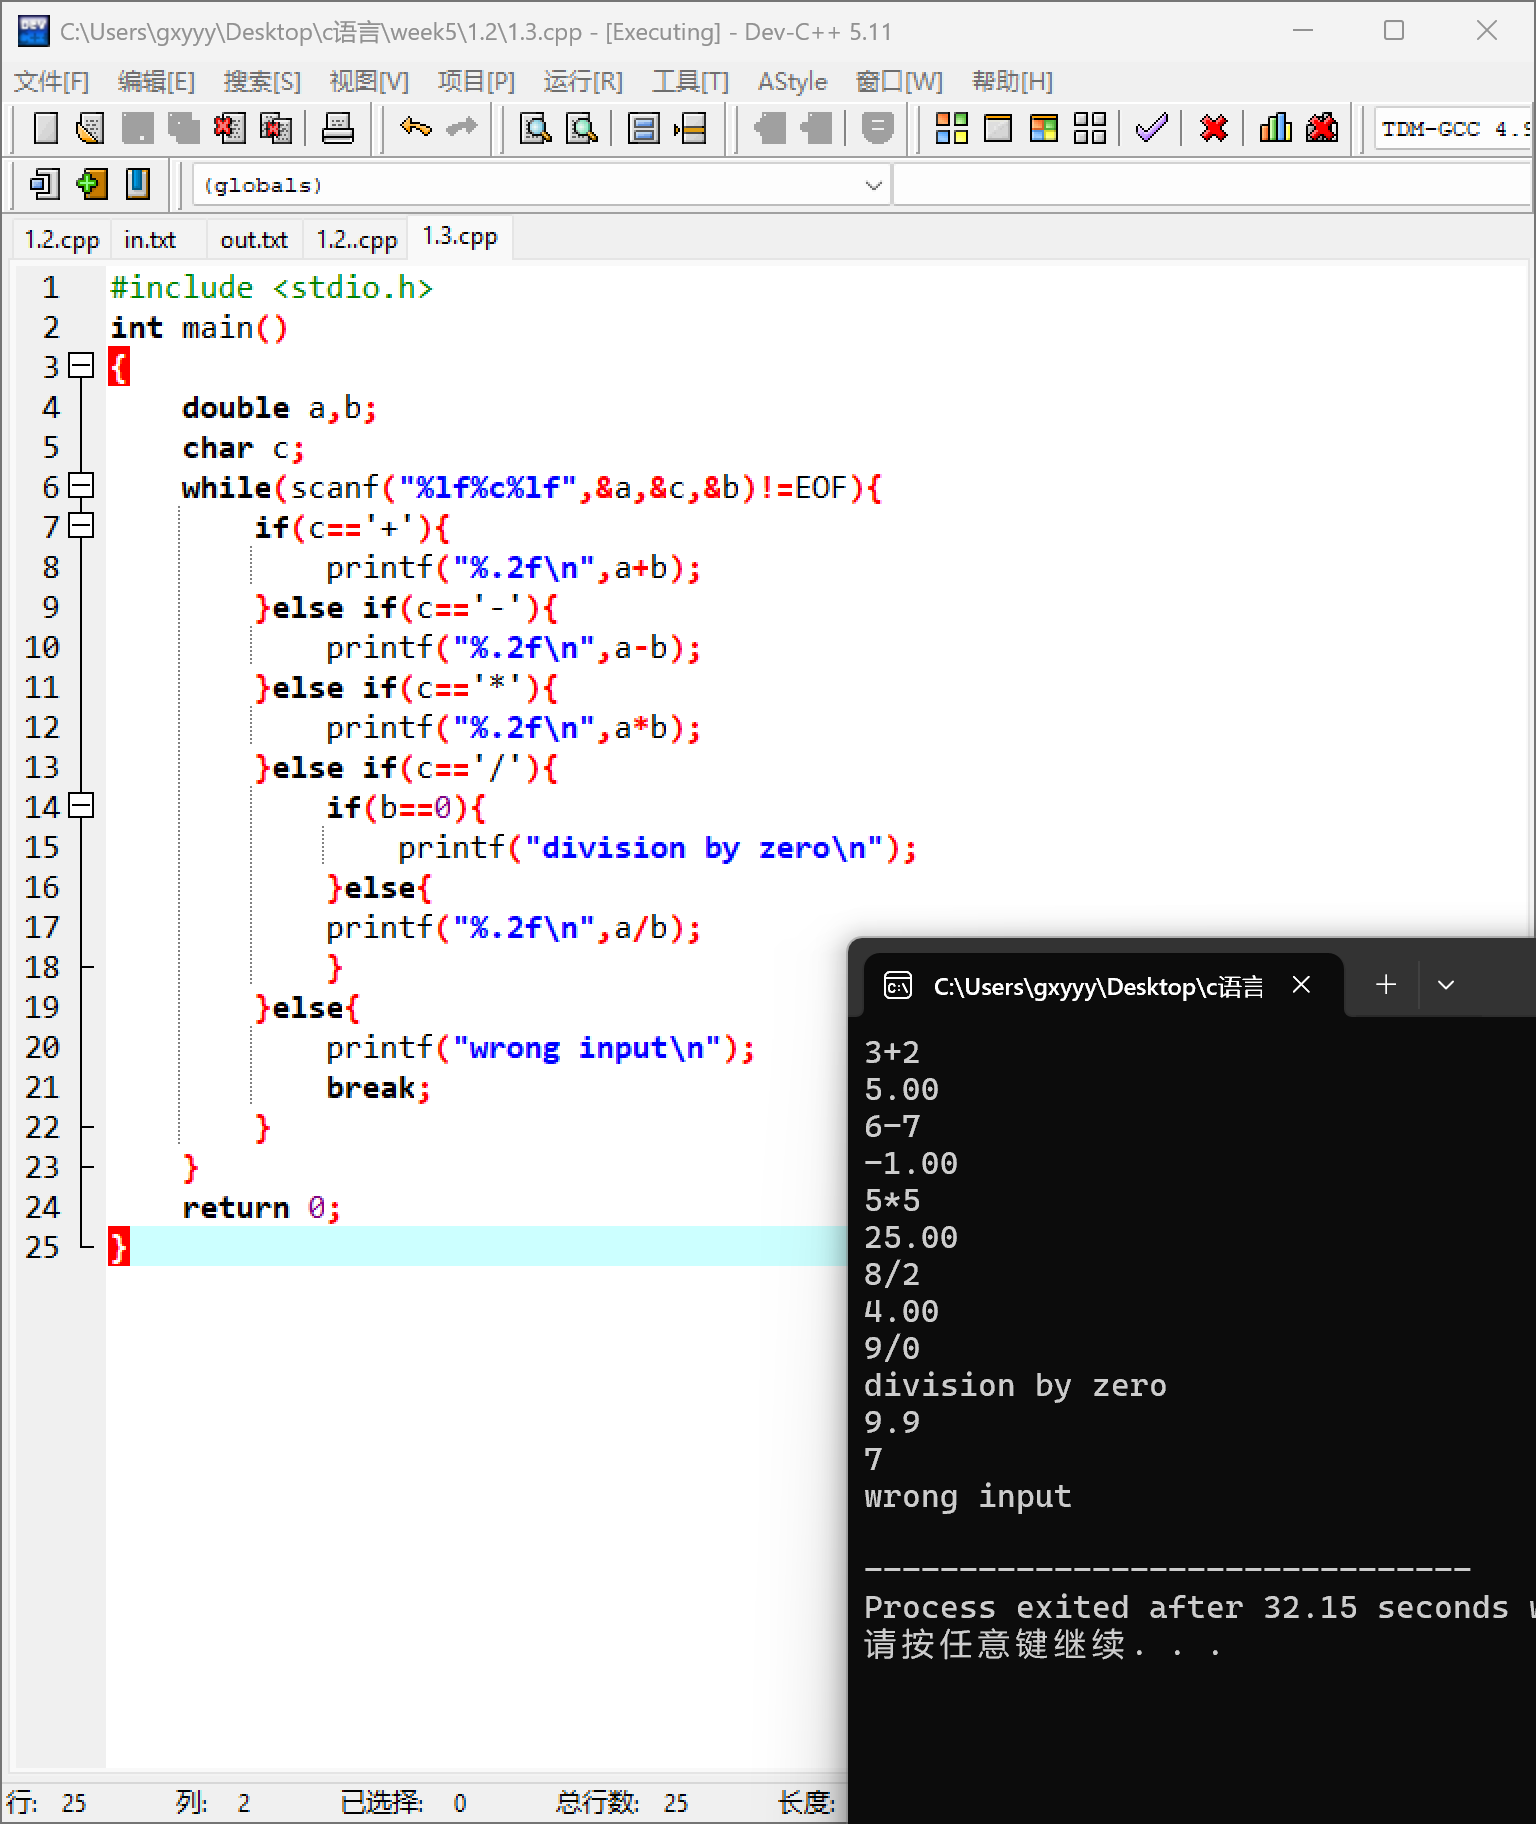Open the 项目[P] menu
1536x1824 pixels.
point(476,81)
